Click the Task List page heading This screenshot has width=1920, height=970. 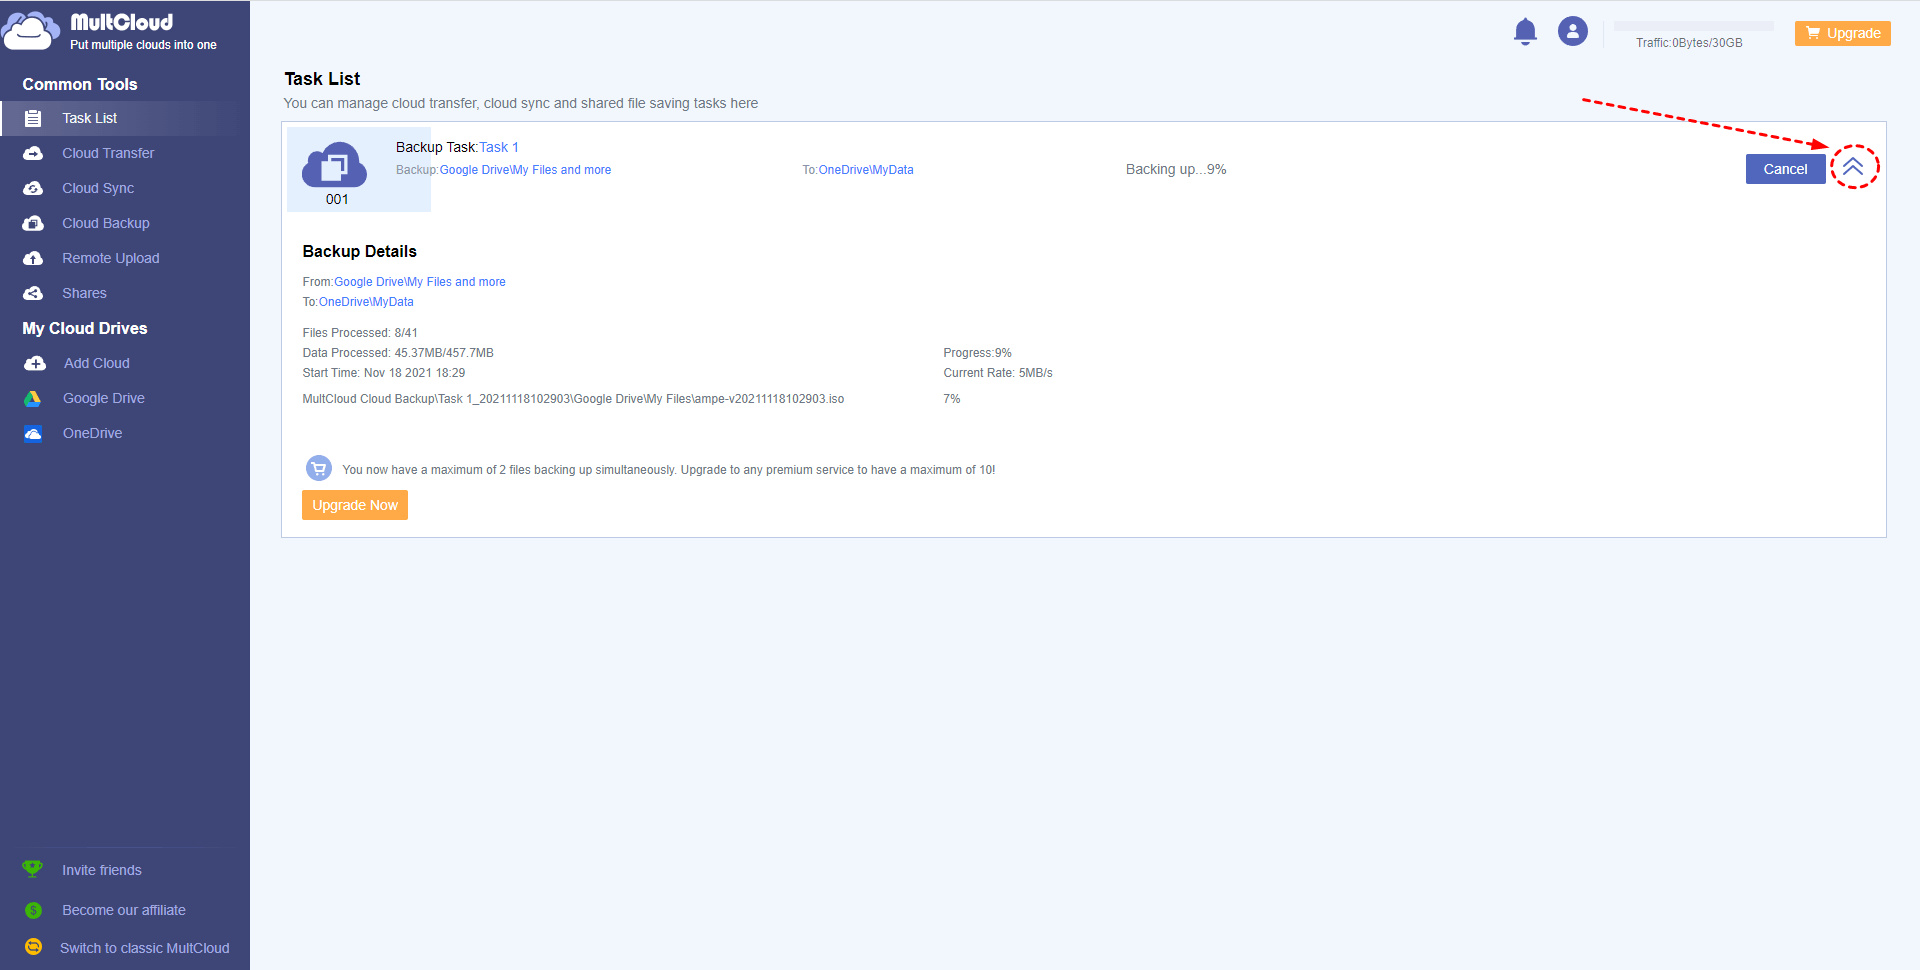322,79
